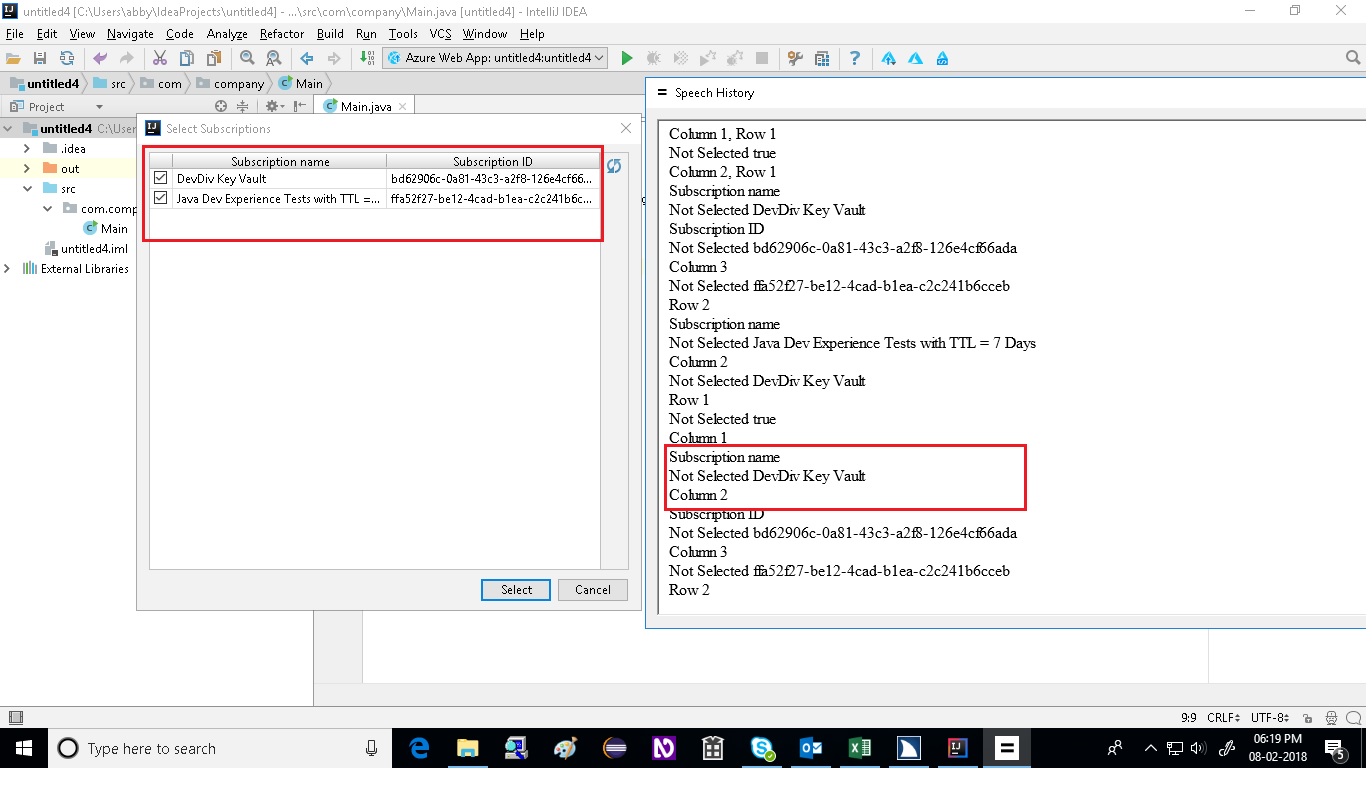
Task: Open the Refactor menu
Action: (281, 33)
